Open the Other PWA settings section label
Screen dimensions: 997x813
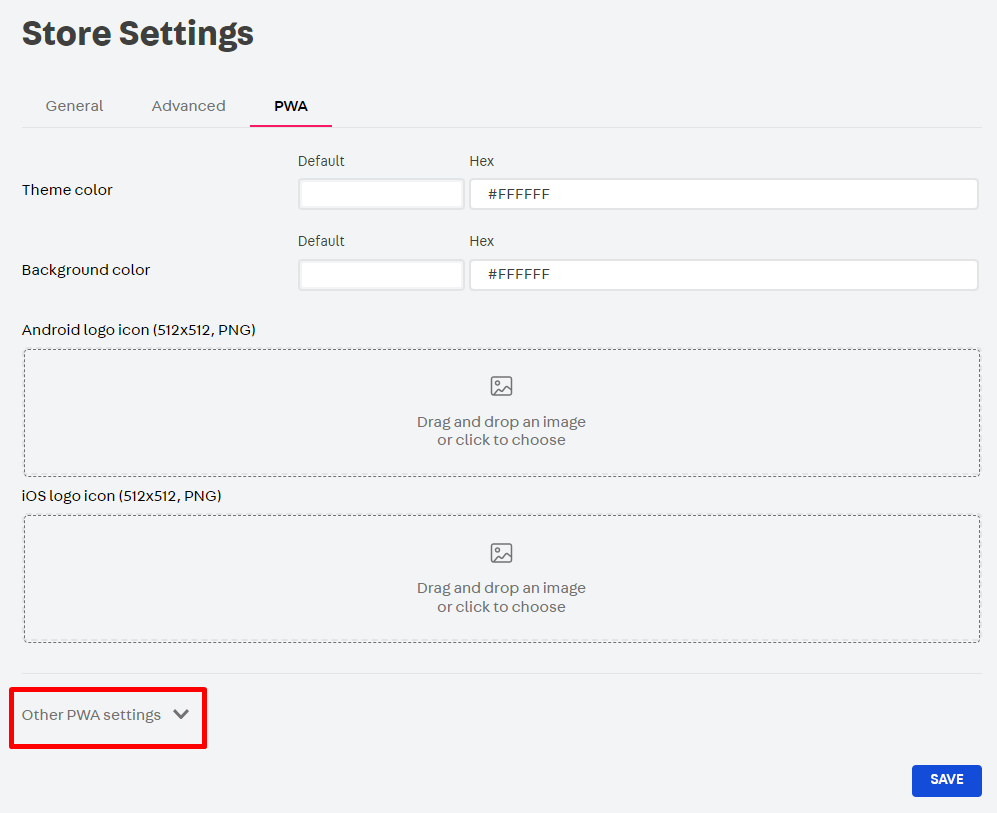[91, 715]
